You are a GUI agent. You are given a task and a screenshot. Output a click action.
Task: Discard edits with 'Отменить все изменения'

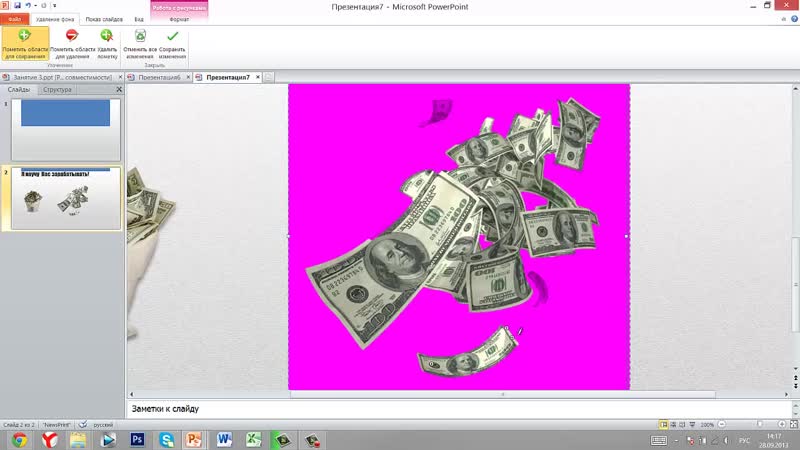point(140,44)
